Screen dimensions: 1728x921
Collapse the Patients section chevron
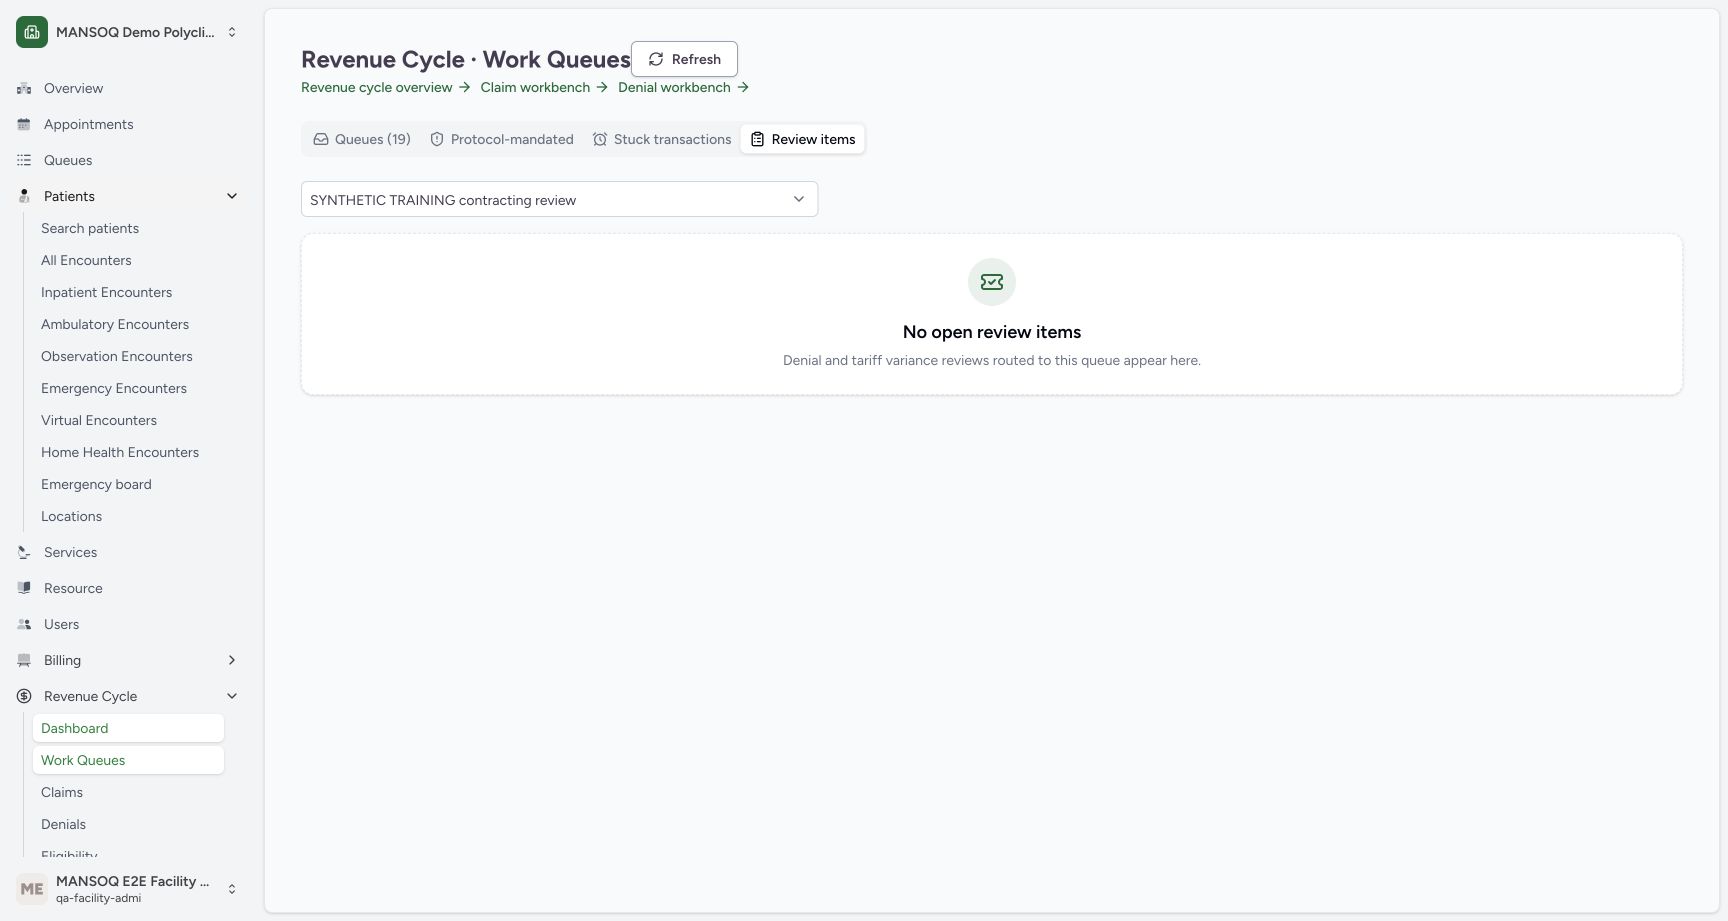point(232,196)
